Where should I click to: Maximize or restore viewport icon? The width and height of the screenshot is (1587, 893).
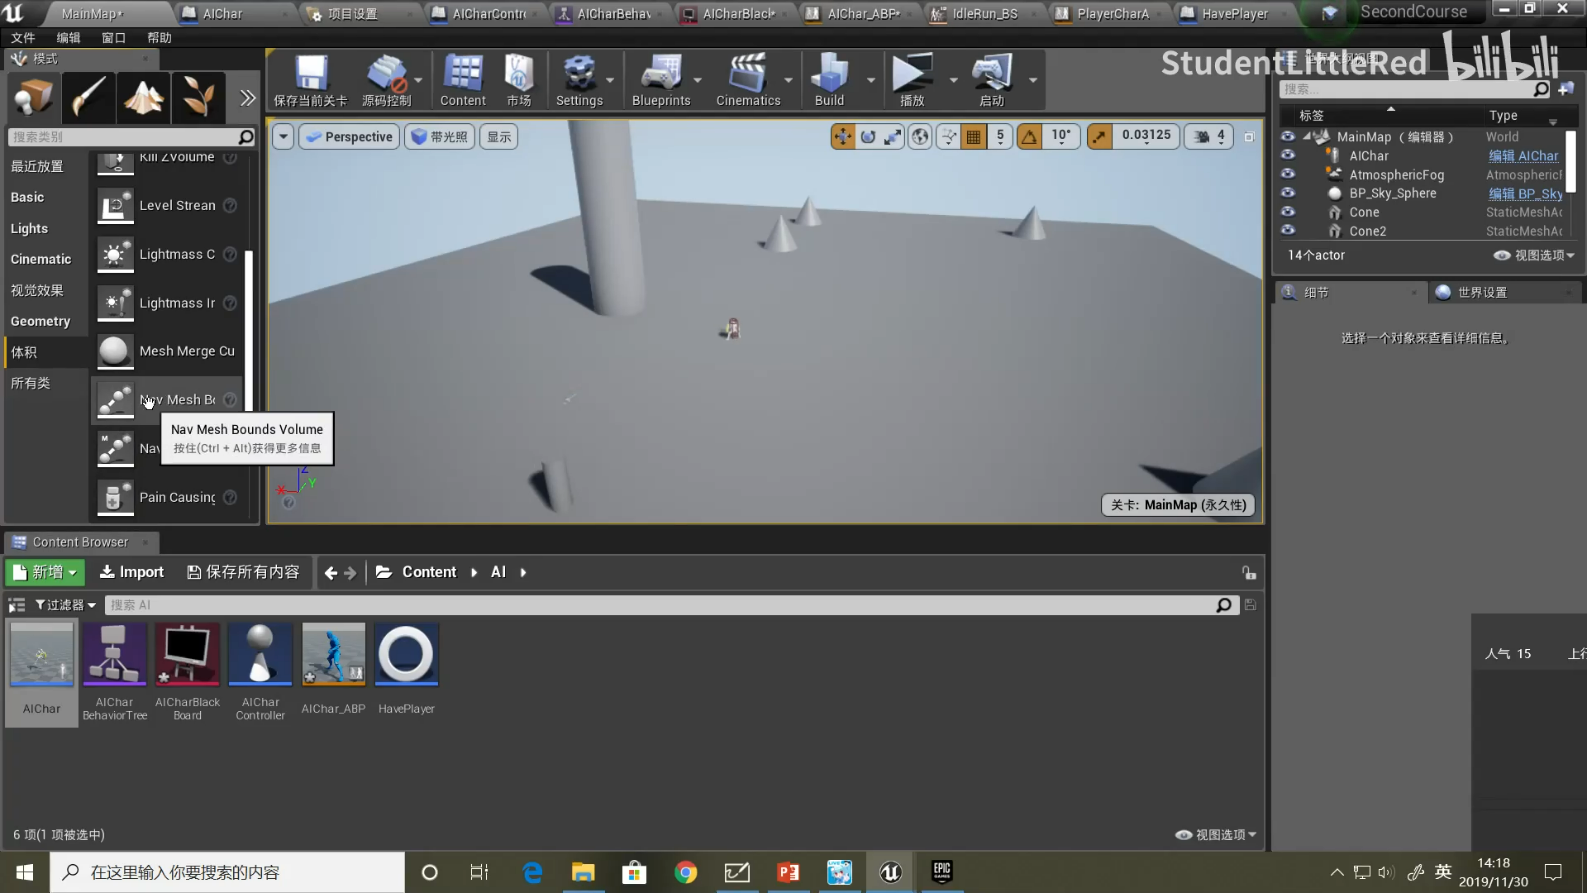click(x=1249, y=137)
